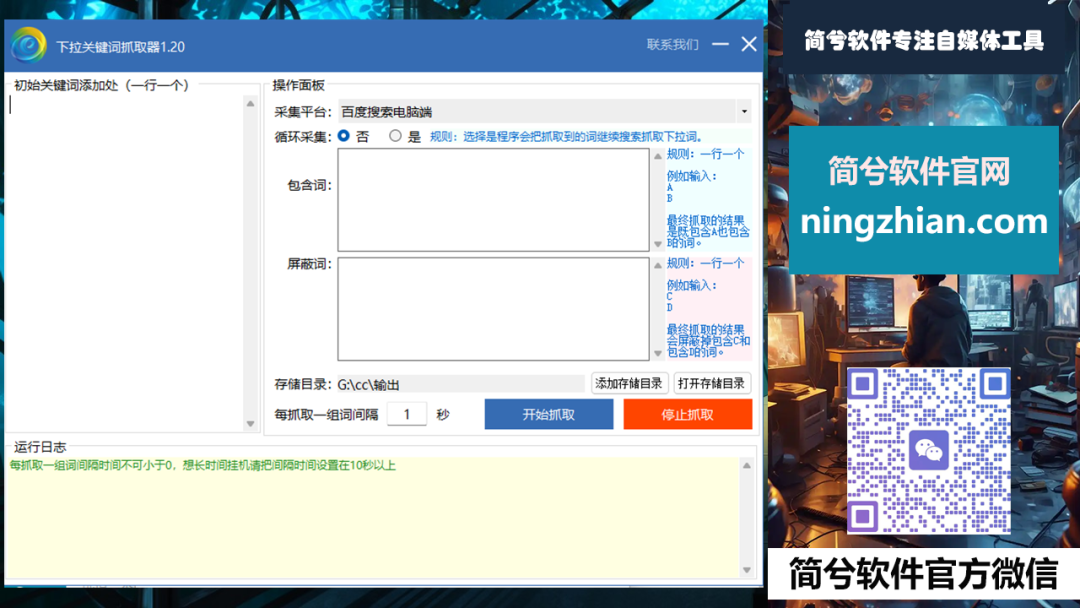Click the app logo in the title bar
Screen dimensions: 1080x608
tap(29, 45)
